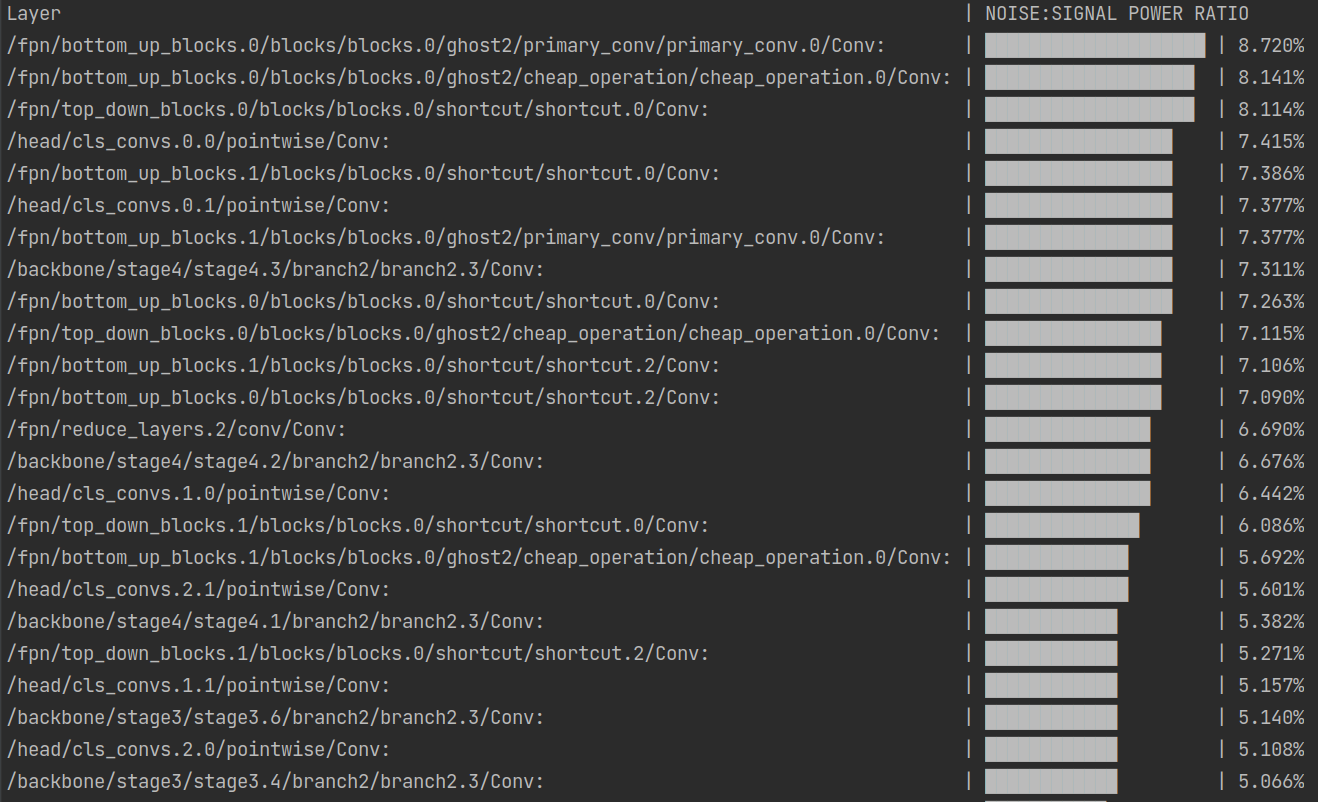Click the "Layer" column header text

pyautogui.click(x=34, y=14)
